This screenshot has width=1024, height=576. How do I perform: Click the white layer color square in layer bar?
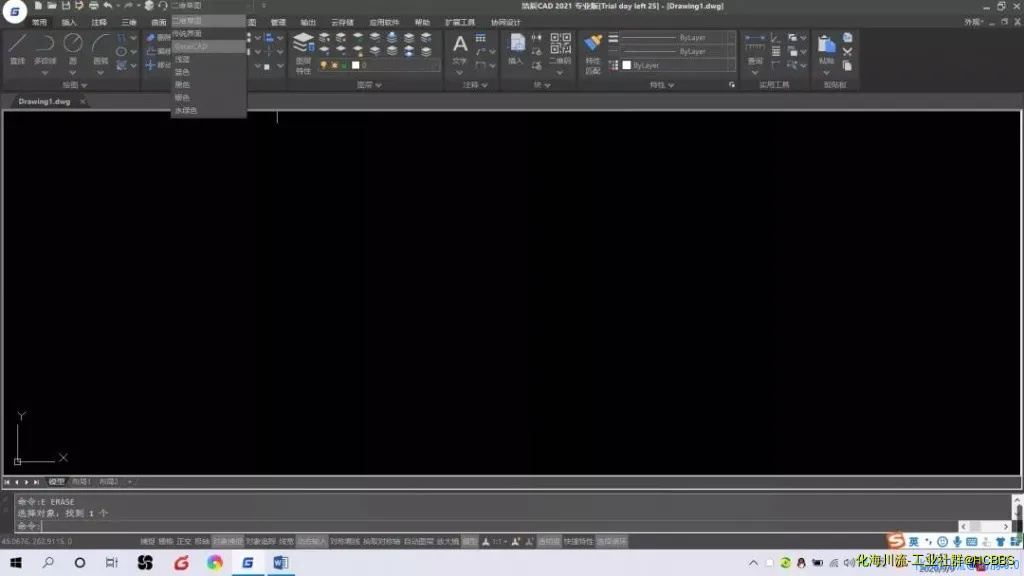[x=355, y=65]
